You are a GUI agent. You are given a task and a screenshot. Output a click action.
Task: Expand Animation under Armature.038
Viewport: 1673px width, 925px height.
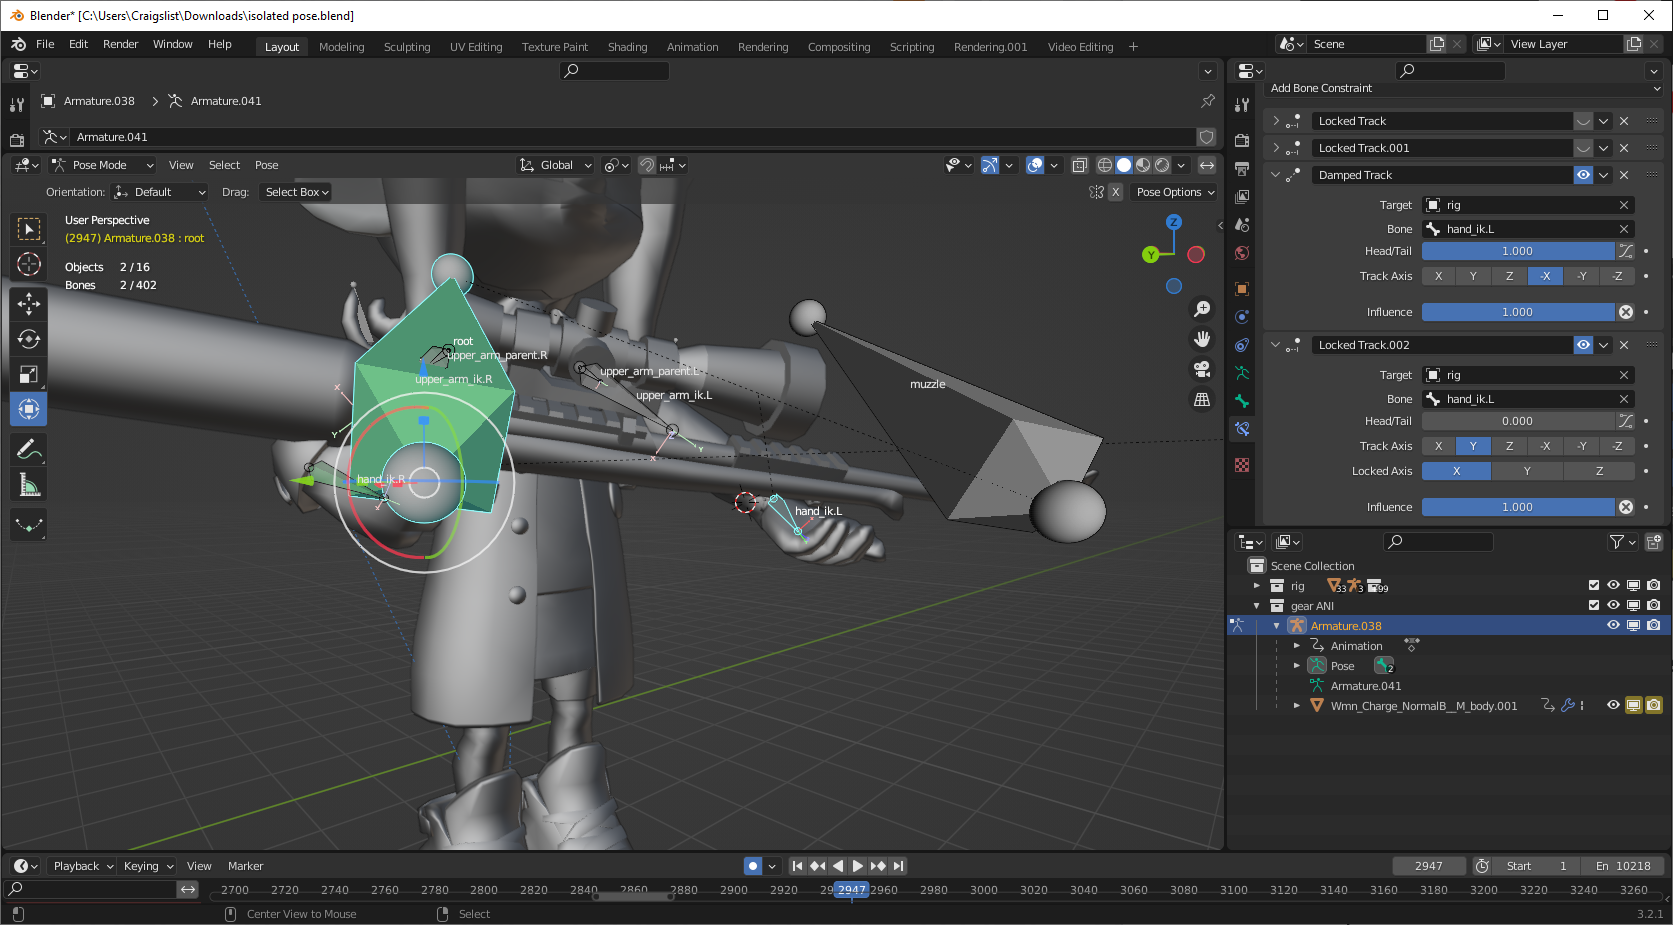(1297, 646)
